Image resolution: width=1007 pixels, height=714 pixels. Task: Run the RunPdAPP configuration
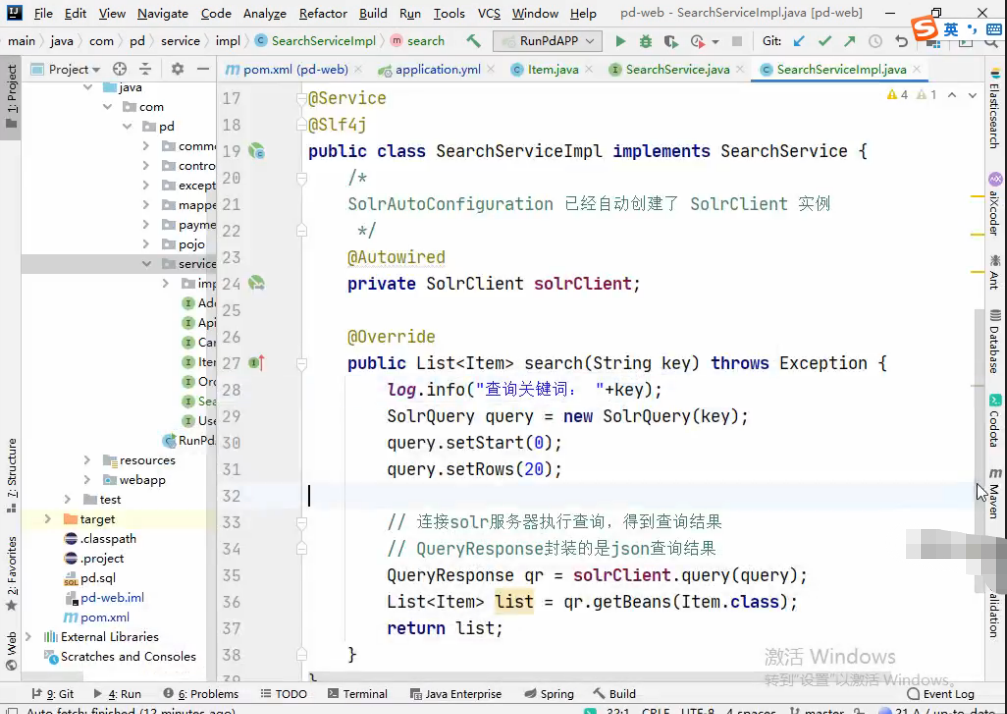point(620,41)
